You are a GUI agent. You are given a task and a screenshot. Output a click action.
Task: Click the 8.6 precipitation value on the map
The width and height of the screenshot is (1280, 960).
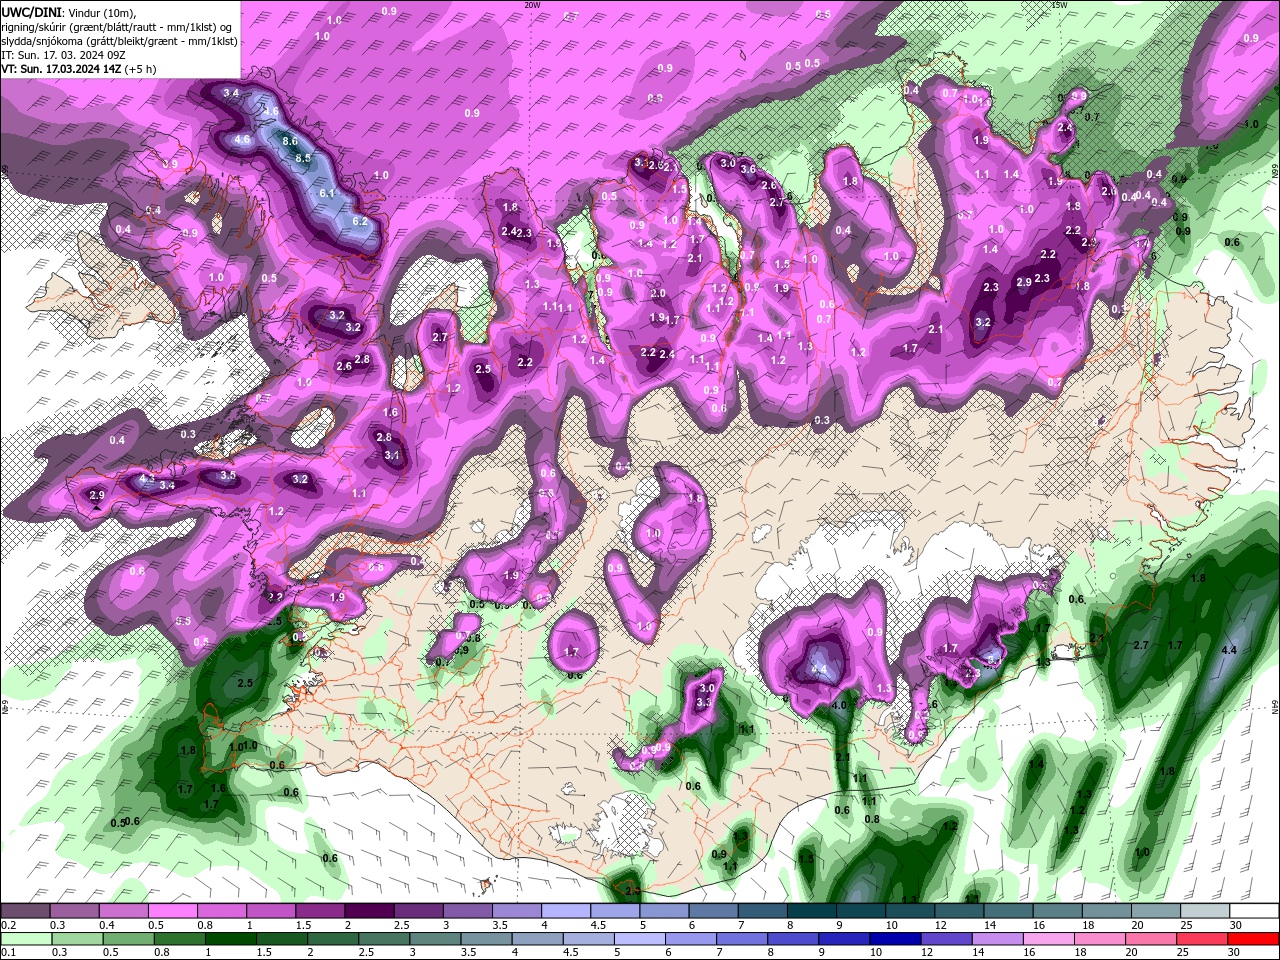[290, 141]
